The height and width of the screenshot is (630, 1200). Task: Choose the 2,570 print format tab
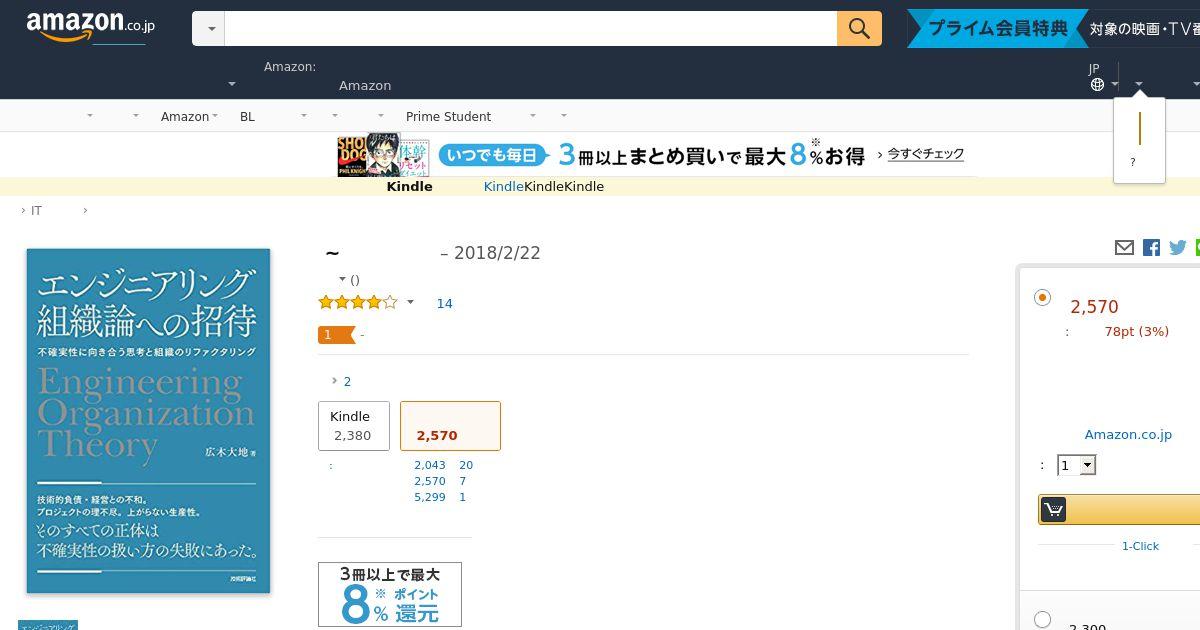450,426
